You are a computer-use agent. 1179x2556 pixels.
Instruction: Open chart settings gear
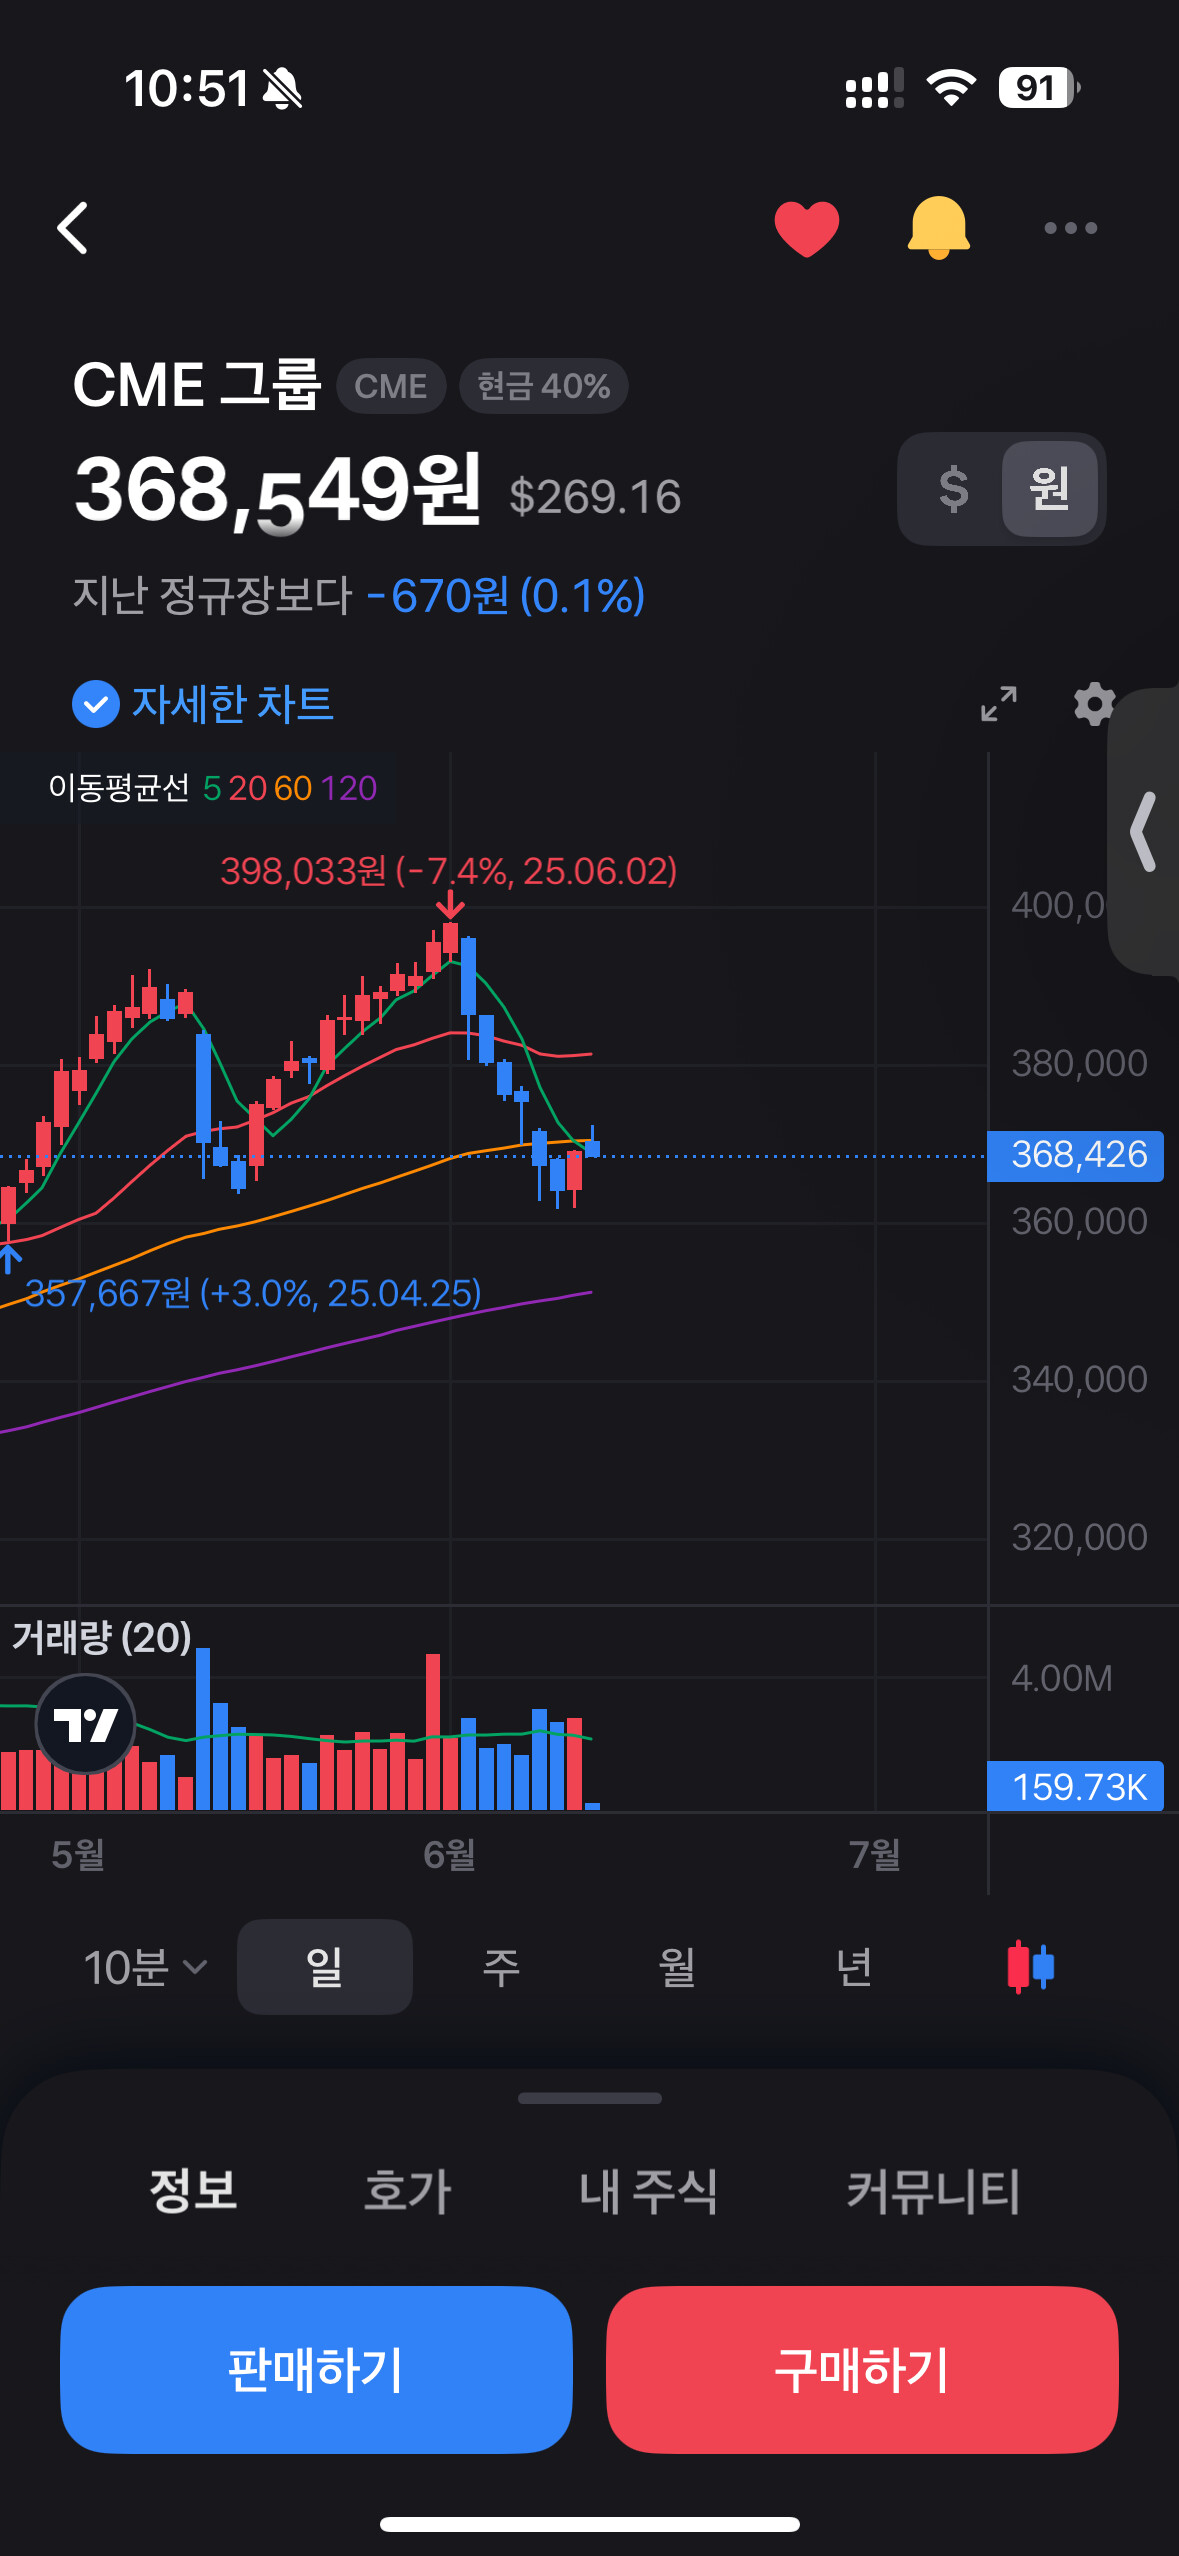[1094, 704]
